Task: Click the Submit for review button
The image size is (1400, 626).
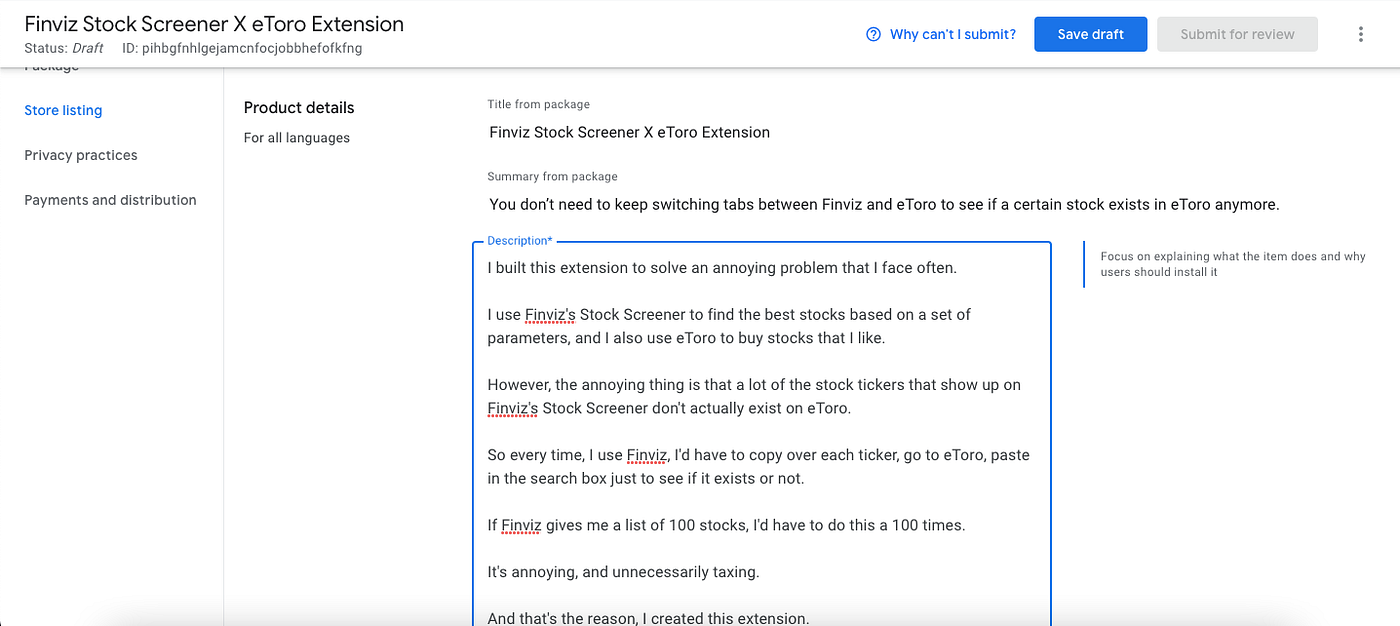Action: tap(1237, 34)
